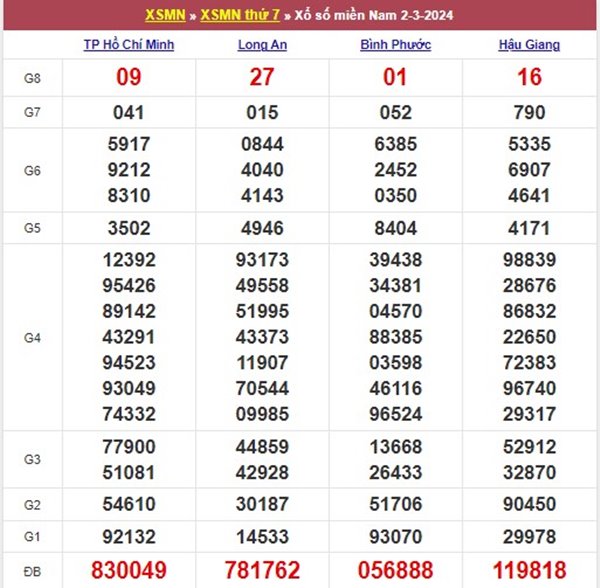The width and height of the screenshot is (600, 588).
Task: Click G4 number 93173
Action: 262,261
